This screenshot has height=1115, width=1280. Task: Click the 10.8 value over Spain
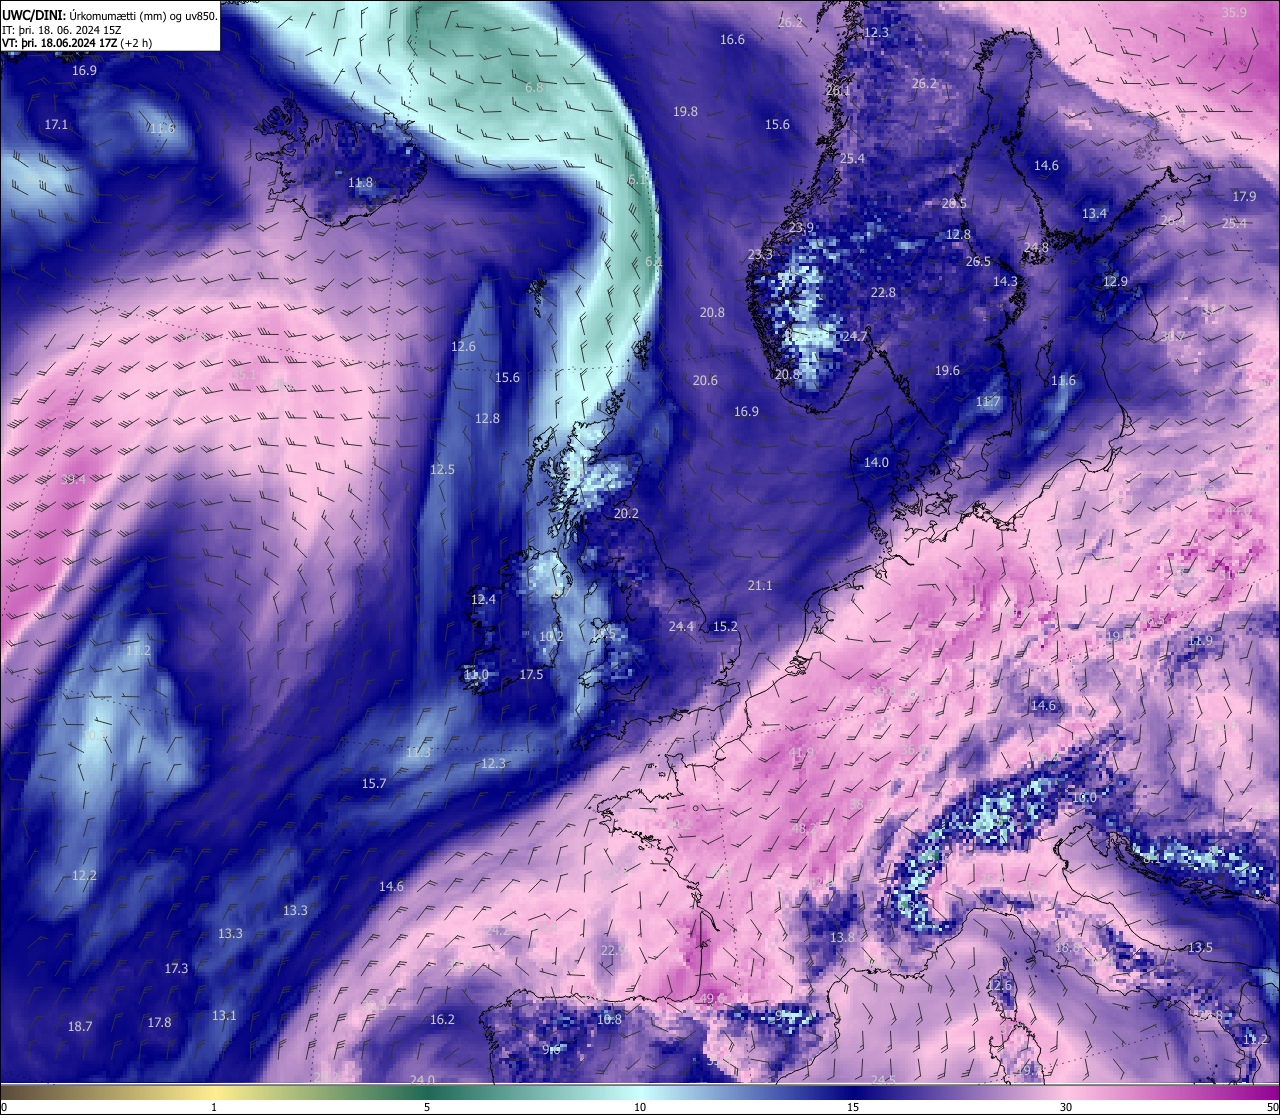(x=609, y=1020)
